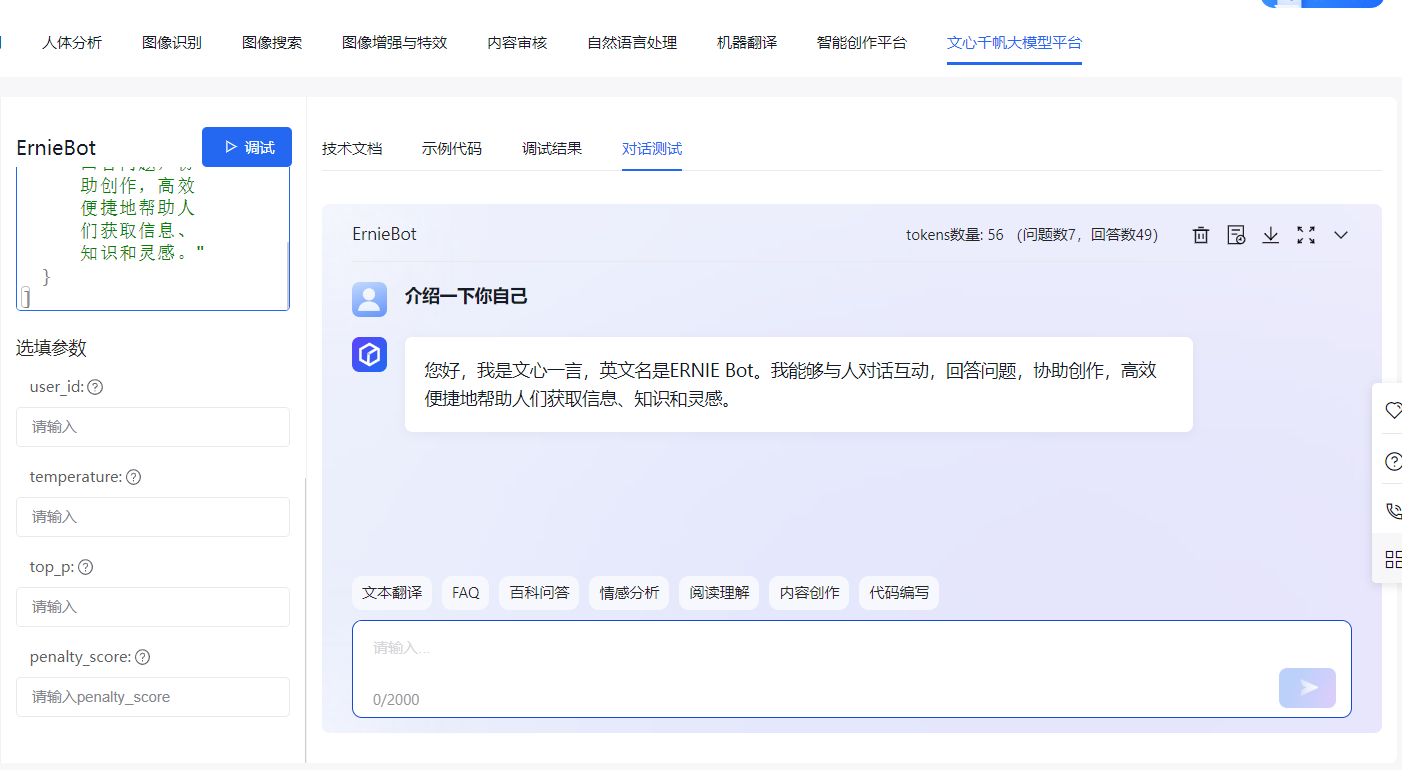This screenshot has width=1402, height=770.
Task: Show help tooltip for penalty_score
Action: coord(142,657)
